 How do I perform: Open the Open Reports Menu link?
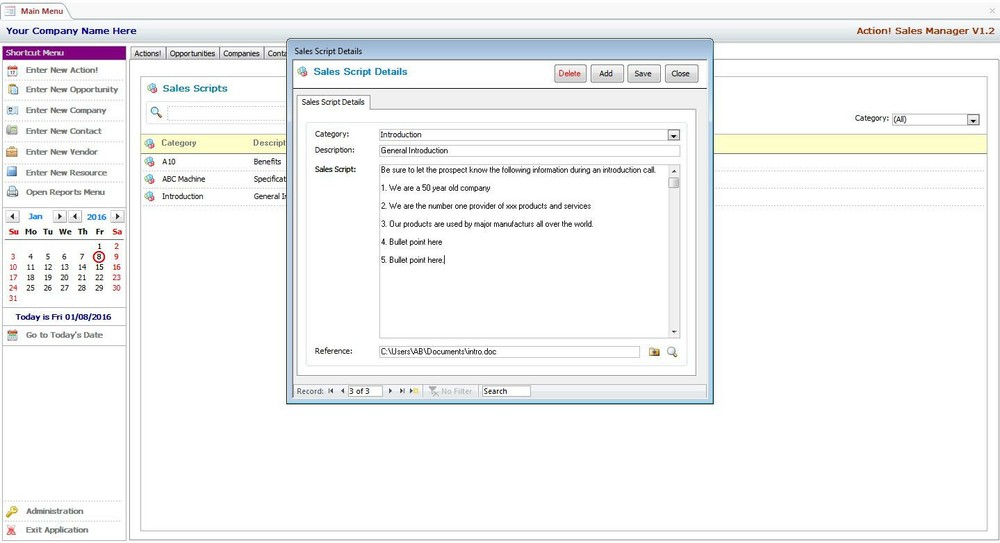tap(65, 192)
